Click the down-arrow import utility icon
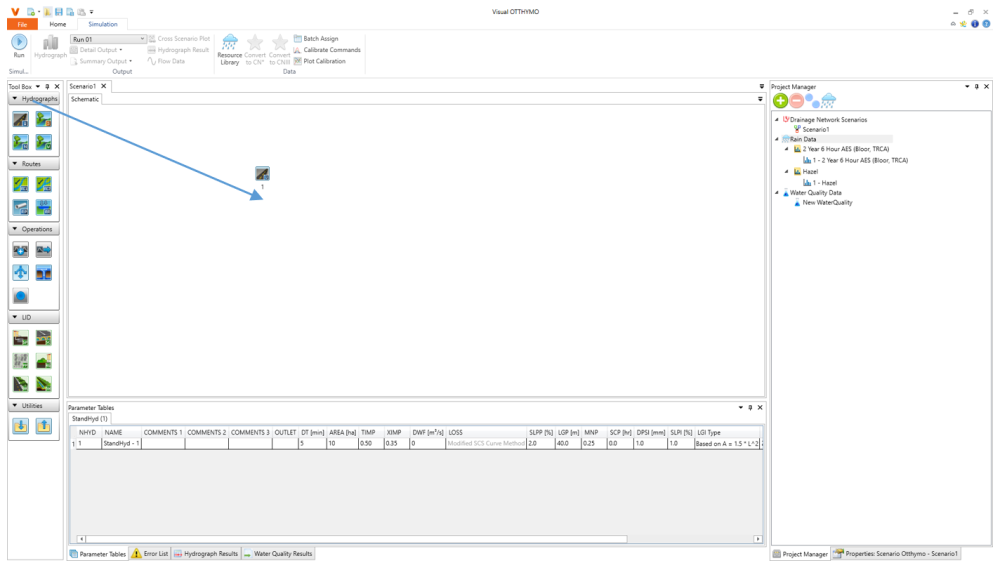Screen dimensions: 1000x568 tap(20, 426)
